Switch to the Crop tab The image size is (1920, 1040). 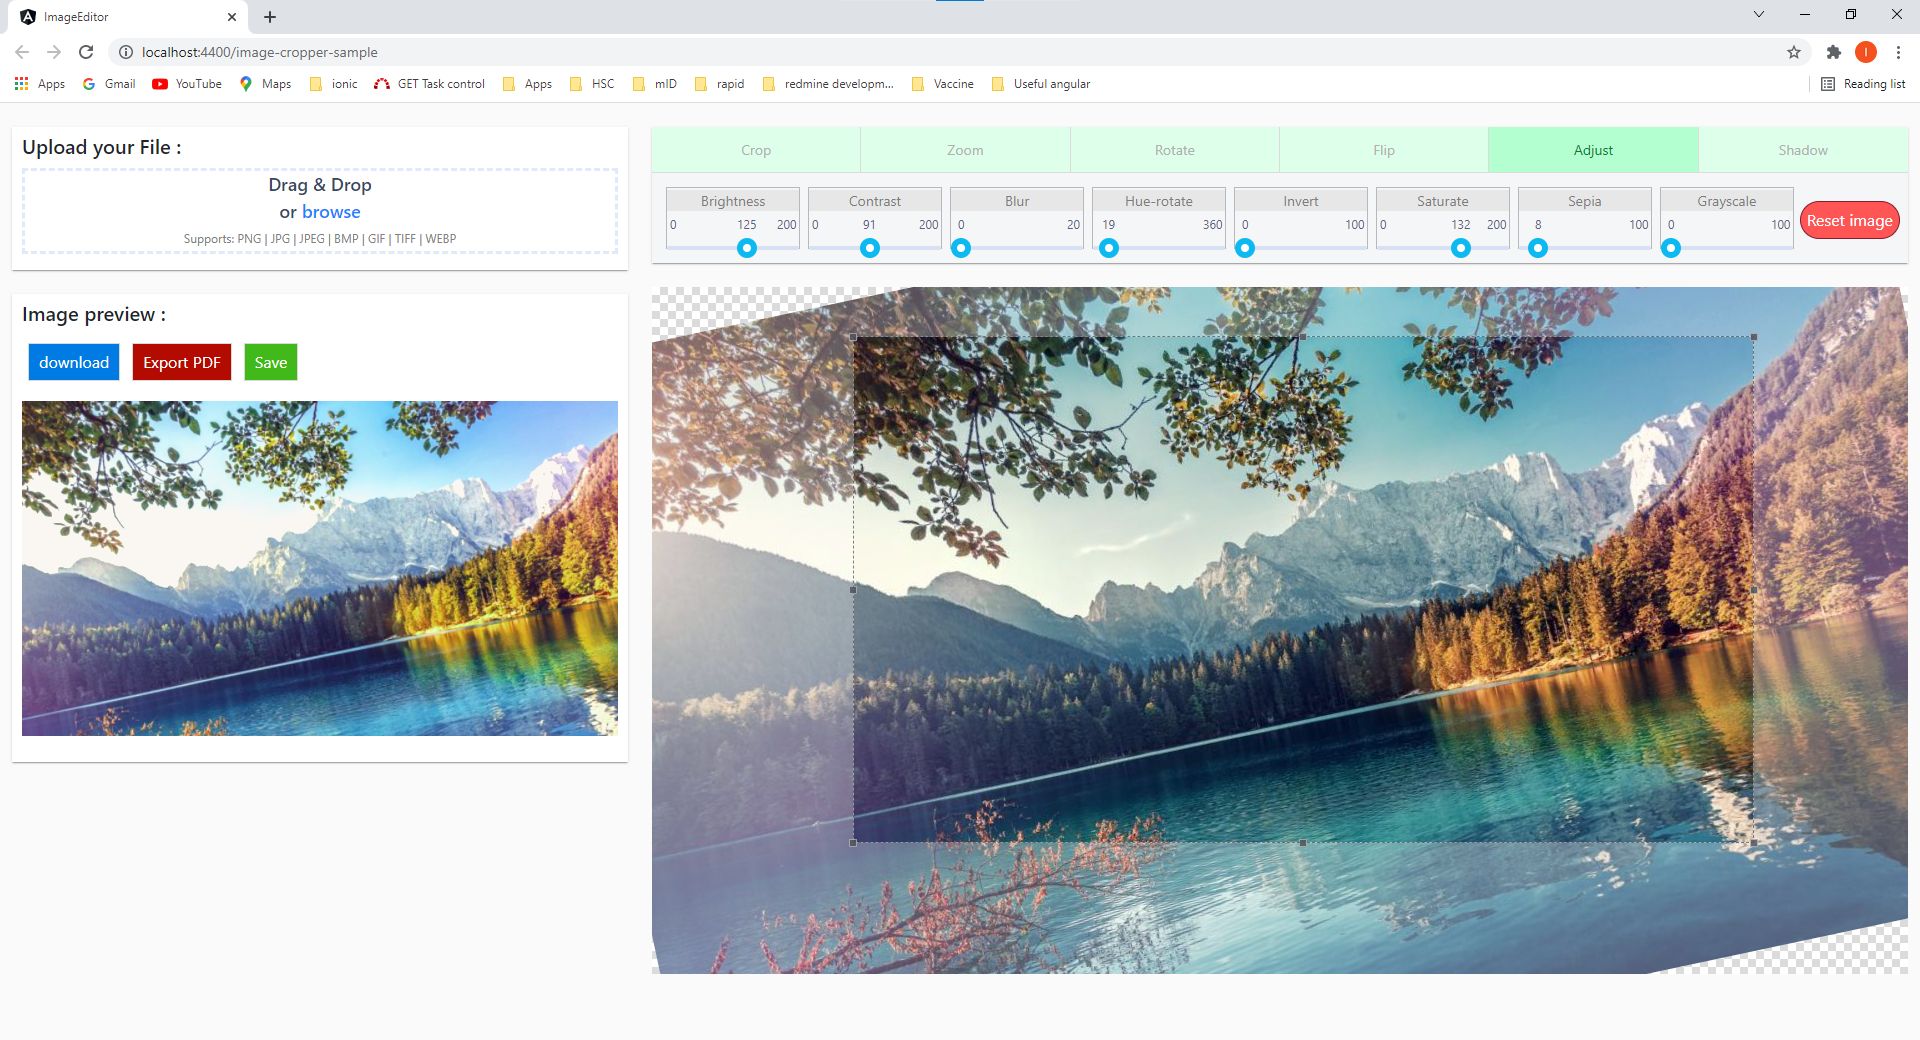point(756,150)
